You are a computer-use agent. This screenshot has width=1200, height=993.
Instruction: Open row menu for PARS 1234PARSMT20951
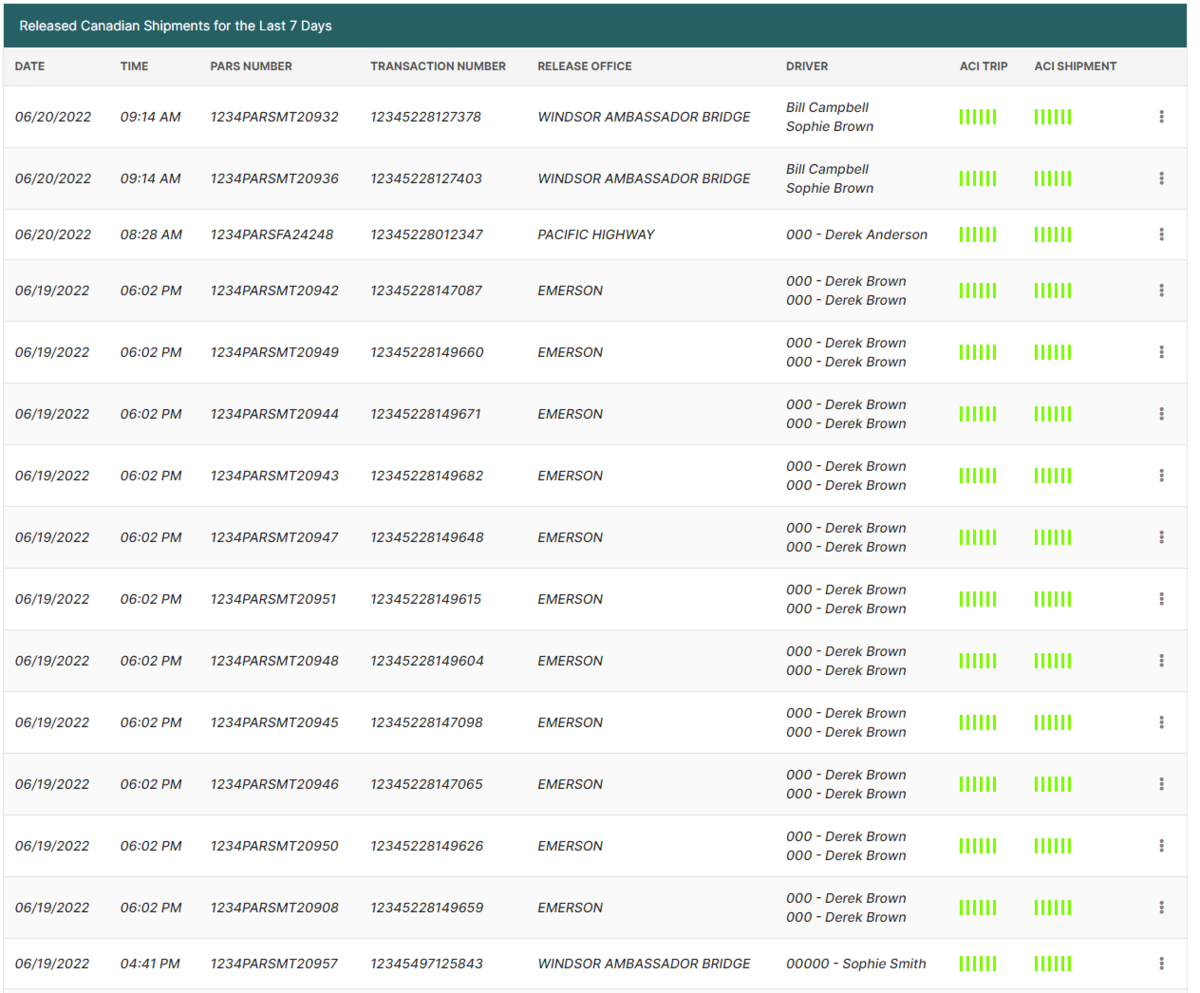tap(1161, 599)
